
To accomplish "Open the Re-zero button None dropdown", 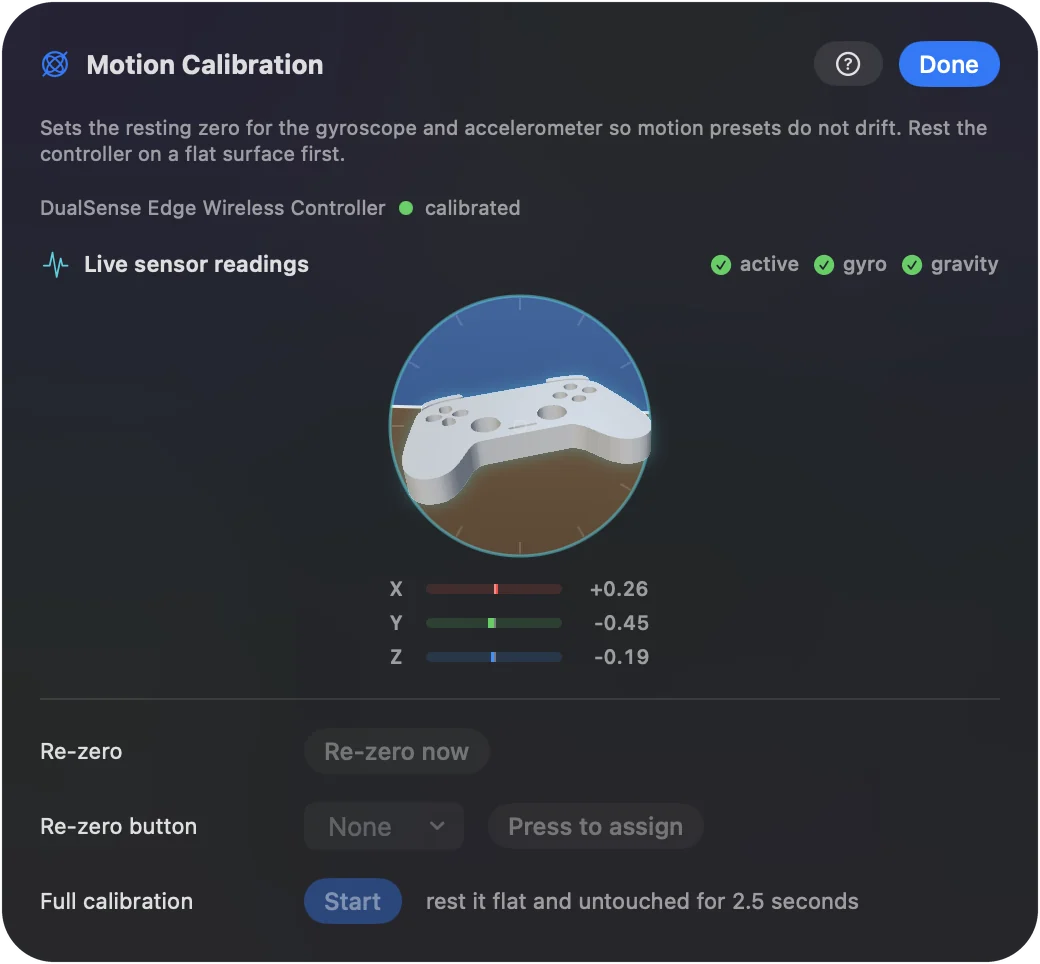I will coord(384,827).
